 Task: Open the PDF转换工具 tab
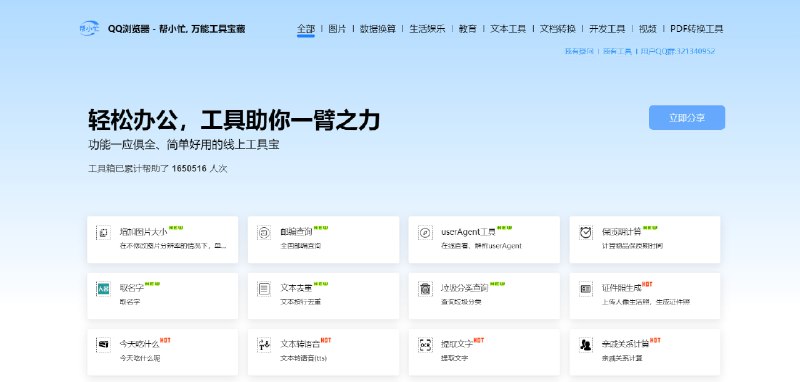click(x=696, y=29)
